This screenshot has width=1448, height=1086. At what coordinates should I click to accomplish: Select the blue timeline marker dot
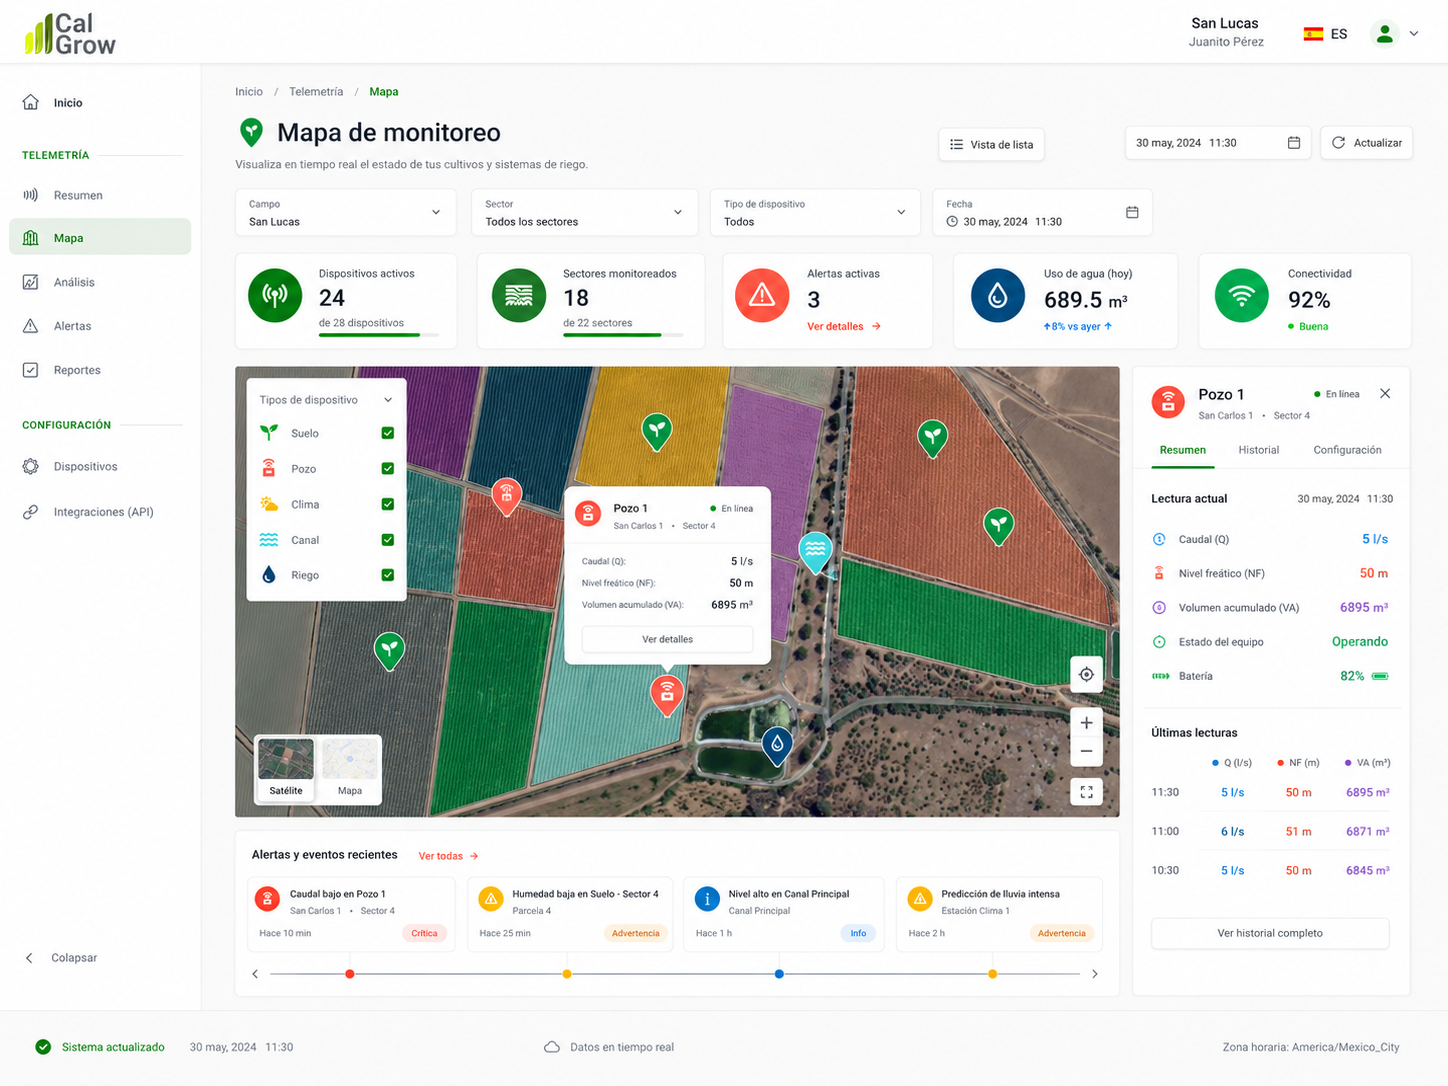tap(779, 974)
